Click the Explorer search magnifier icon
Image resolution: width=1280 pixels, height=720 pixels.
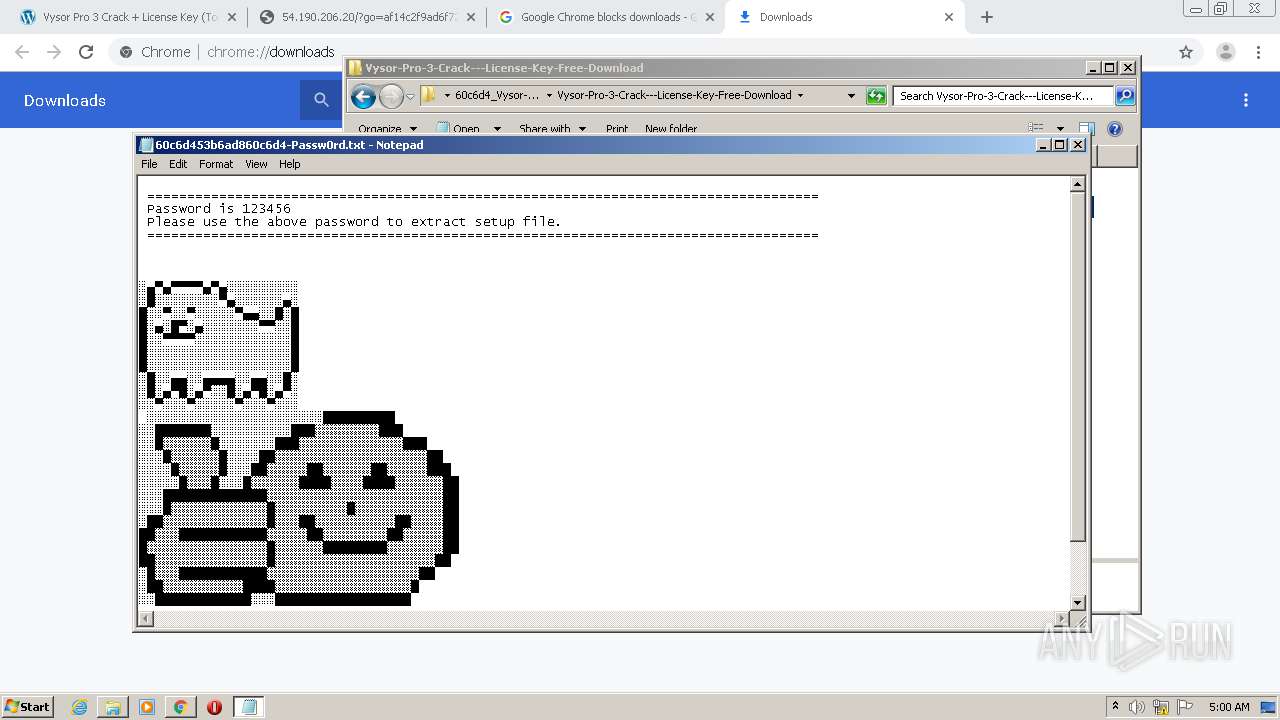tap(1125, 96)
